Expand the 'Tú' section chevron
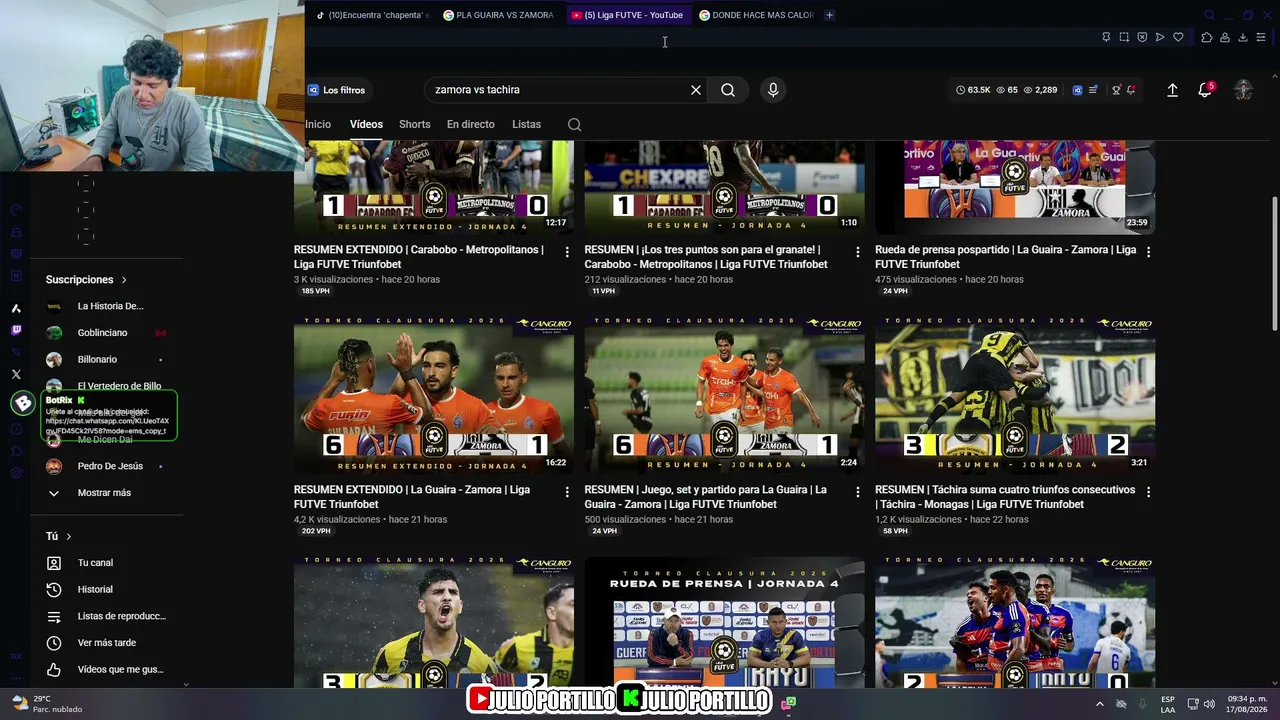The width and height of the screenshot is (1280, 720). pos(69,537)
